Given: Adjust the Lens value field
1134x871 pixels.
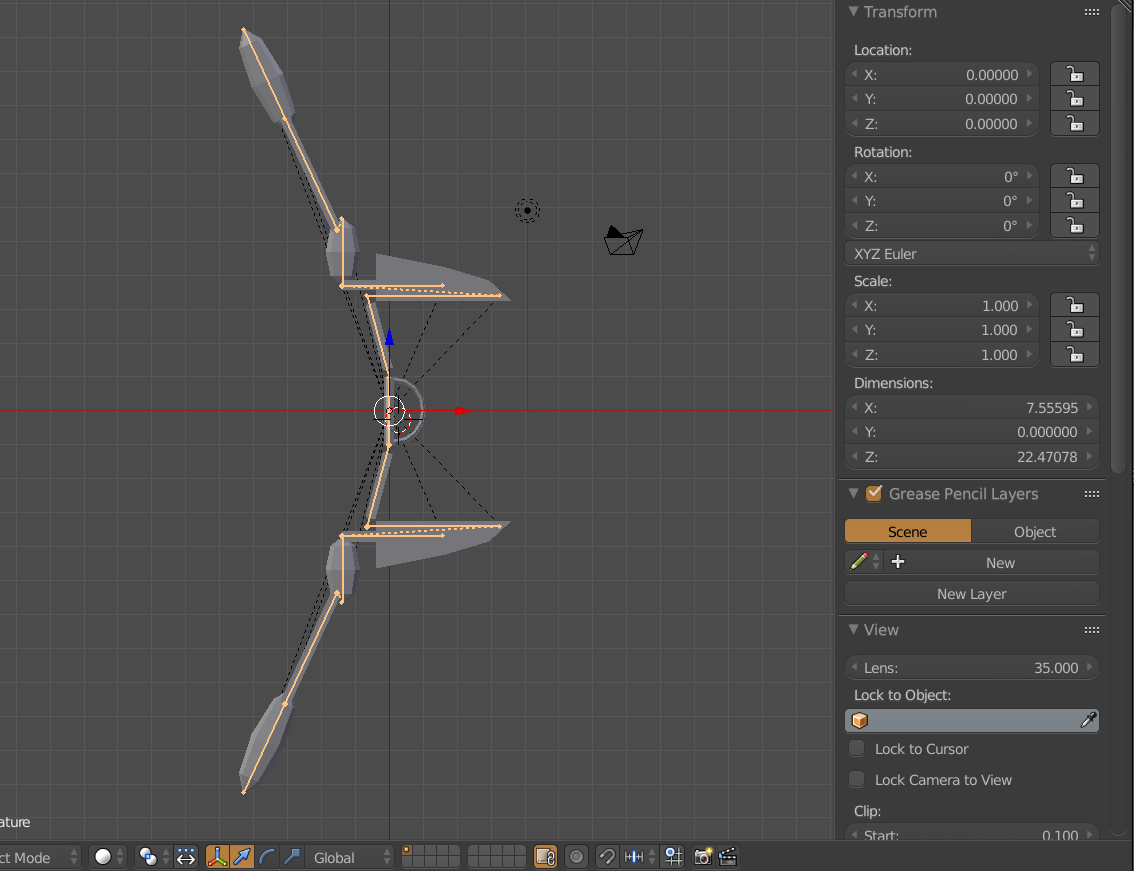Looking at the screenshot, I should [x=972, y=668].
